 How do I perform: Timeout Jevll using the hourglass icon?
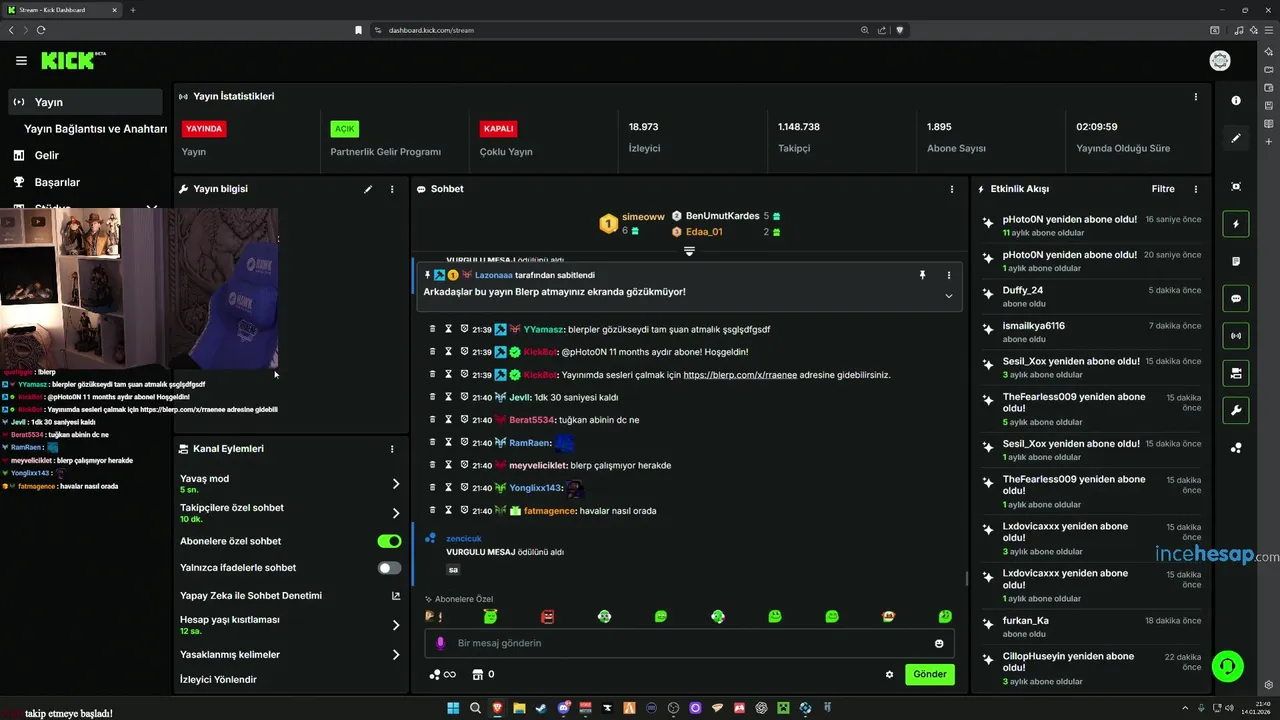tap(449, 397)
